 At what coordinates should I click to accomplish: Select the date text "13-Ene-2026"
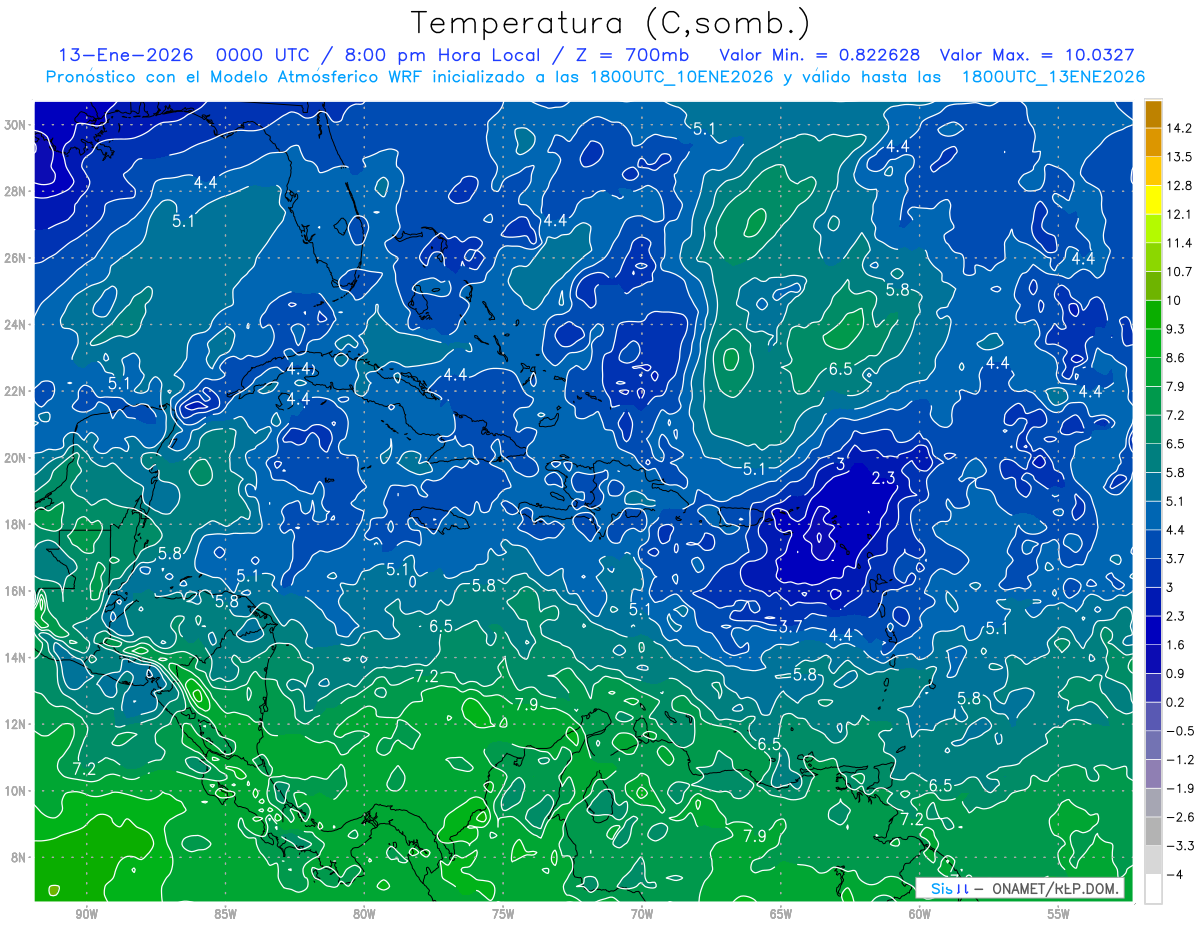coord(125,55)
